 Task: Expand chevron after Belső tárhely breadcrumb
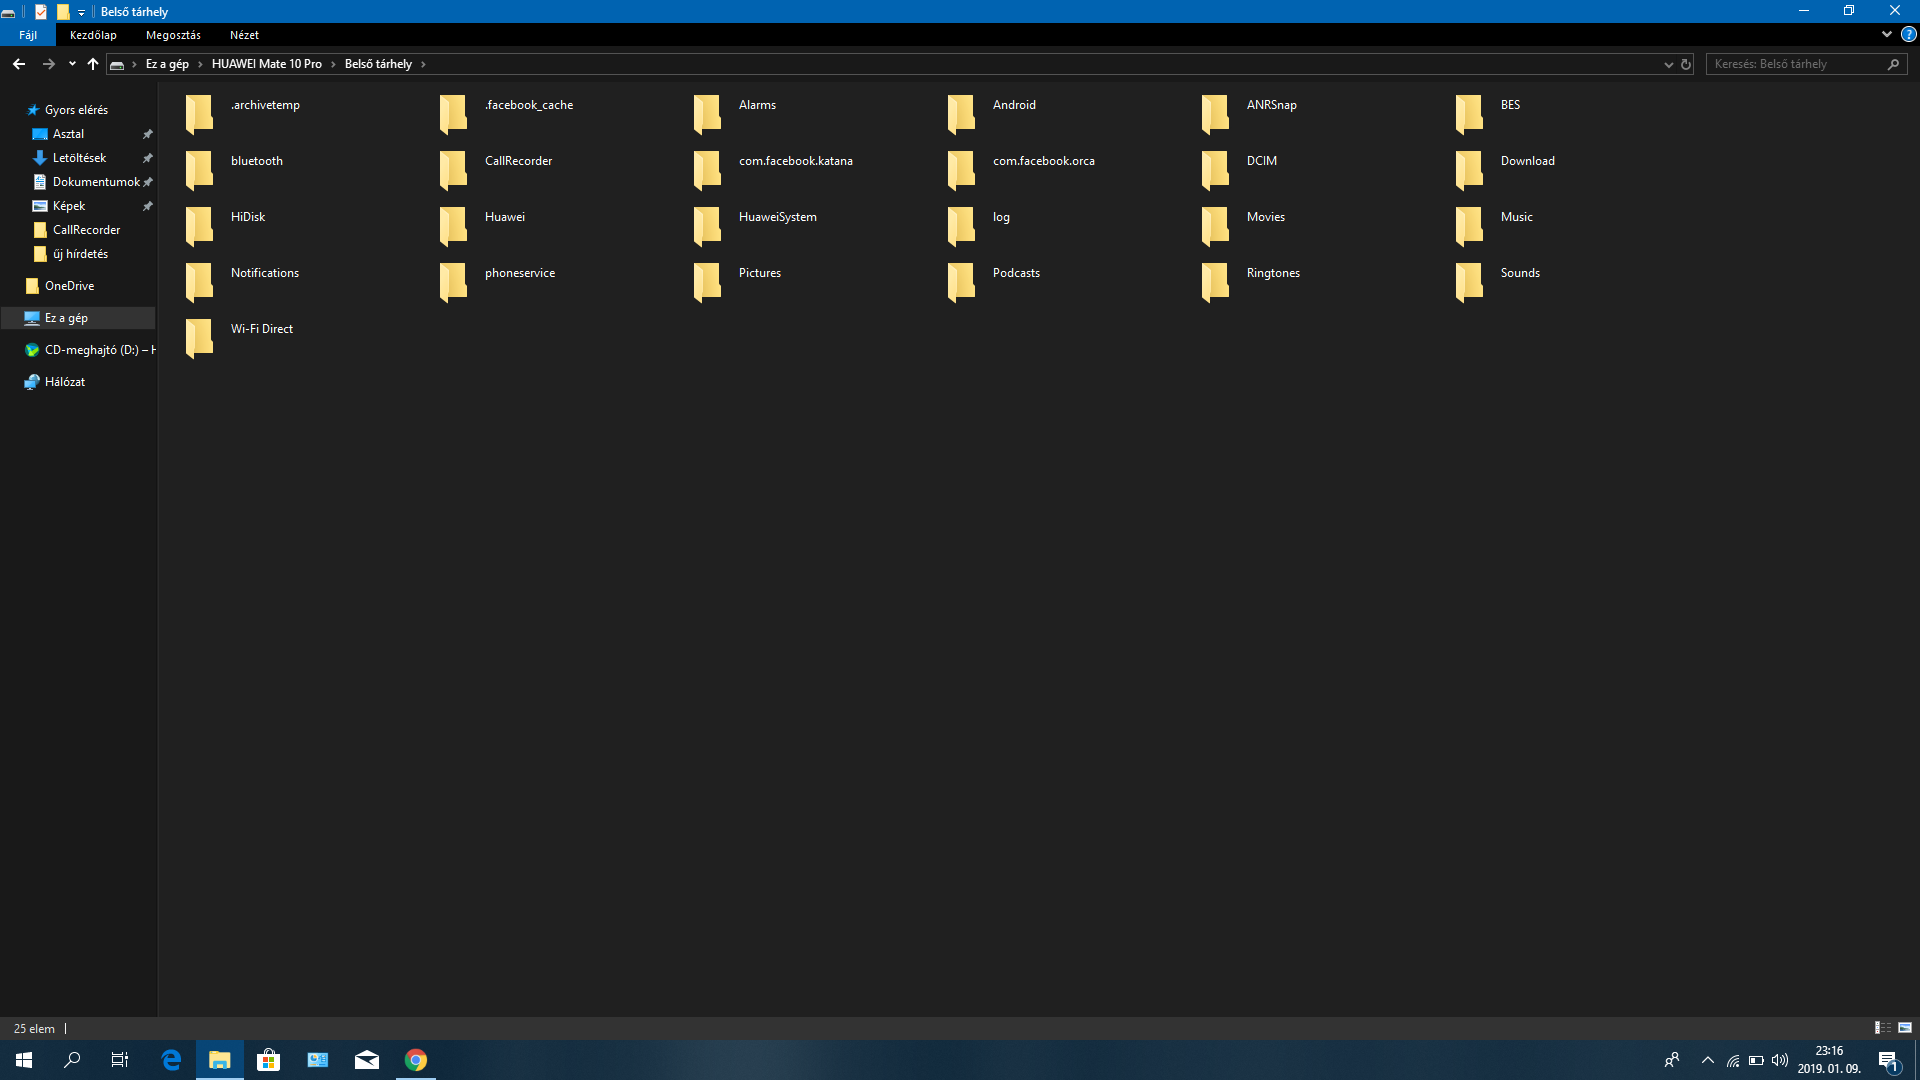[x=423, y=64]
